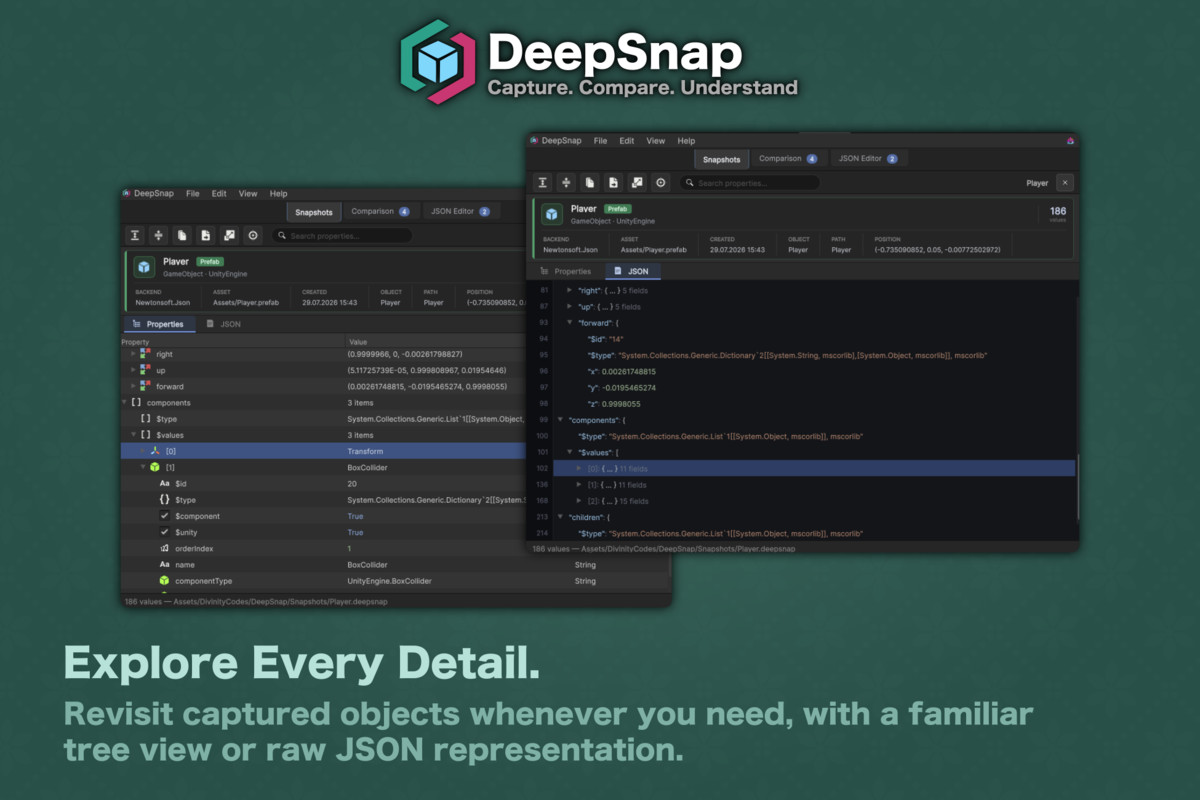The width and height of the screenshot is (1200, 800).
Task: Expand the "right" node in the JSON view
Action: [569, 290]
